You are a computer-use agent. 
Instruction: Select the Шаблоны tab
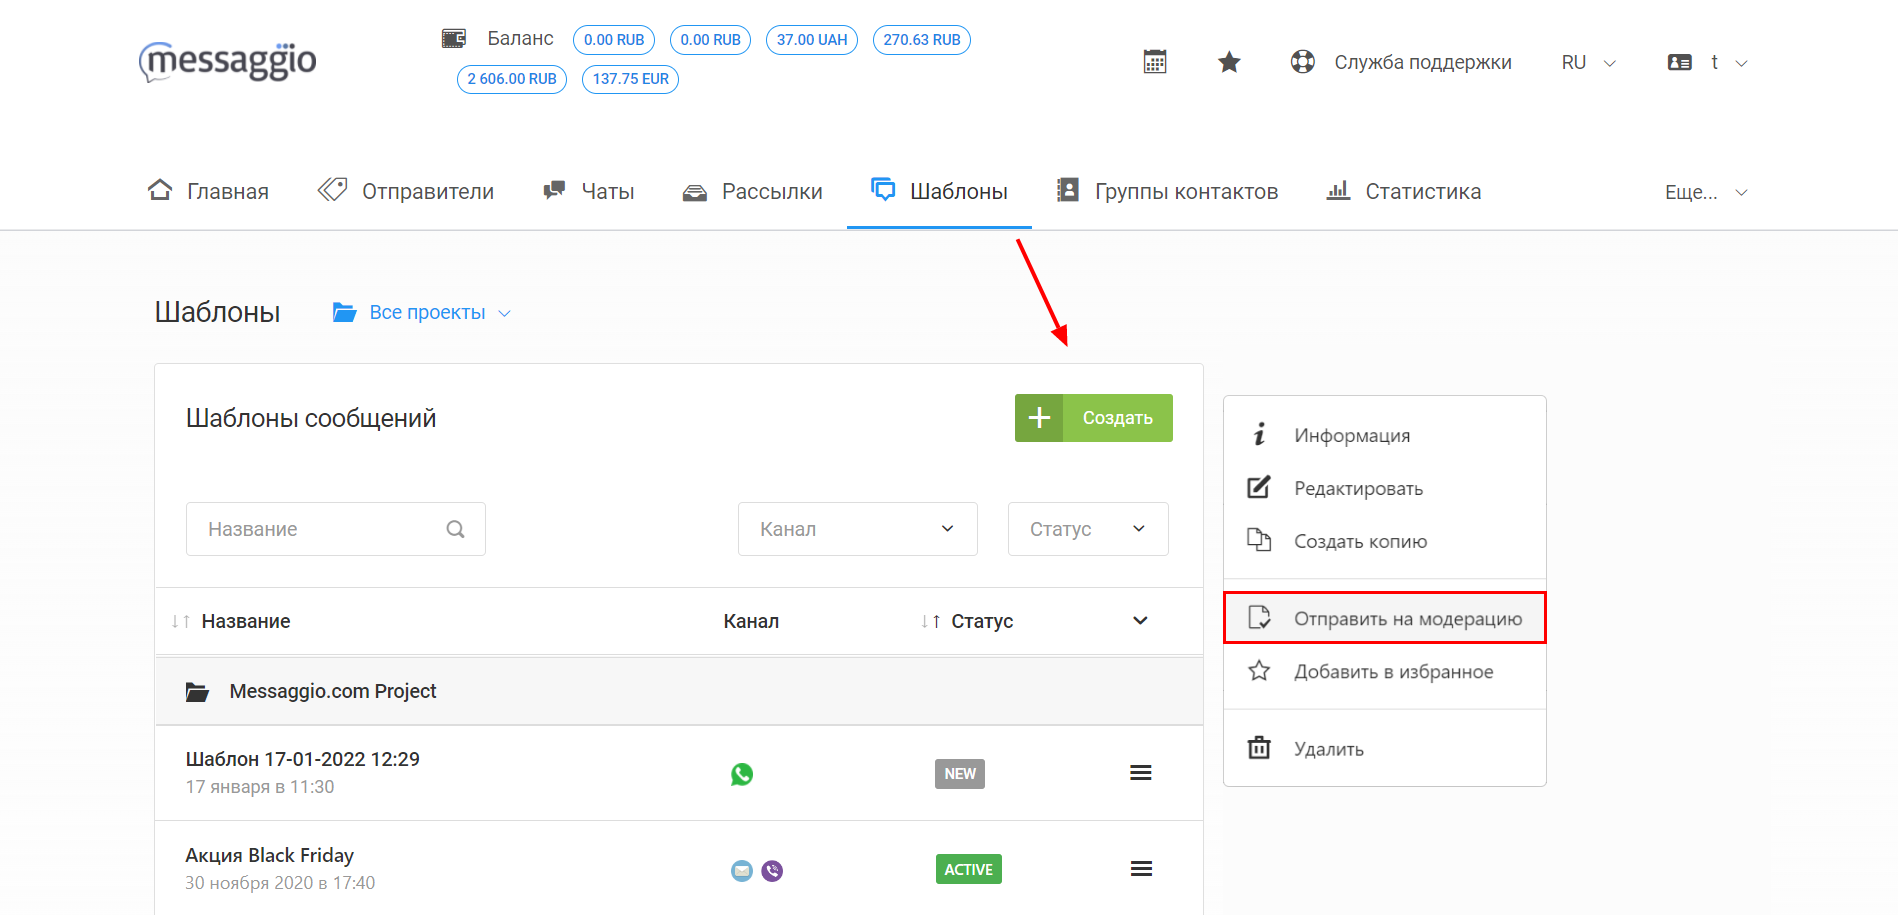(x=939, y=191)
